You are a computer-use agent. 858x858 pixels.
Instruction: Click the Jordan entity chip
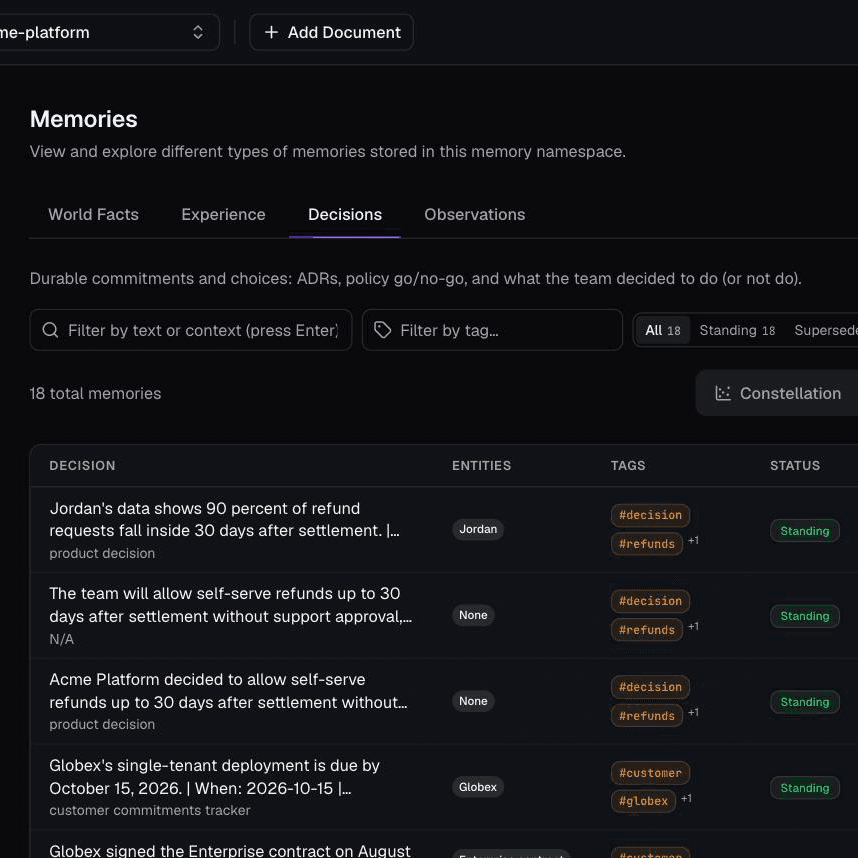tap(478, 529)
